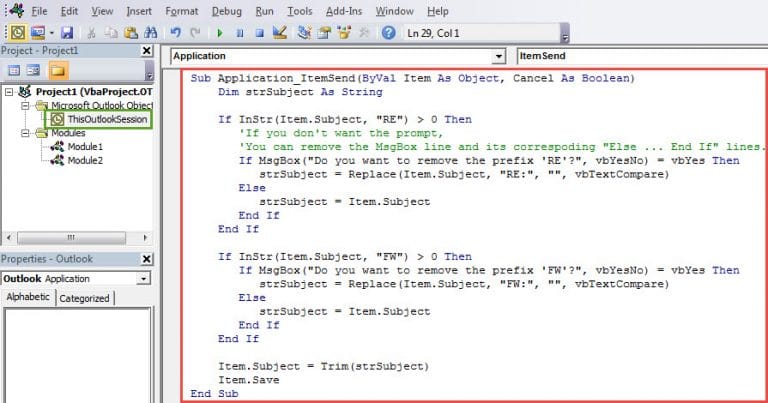Viewport: 768px width, 403px height.
Task: Collapse the Modules folder node
Action: point(25,133)
